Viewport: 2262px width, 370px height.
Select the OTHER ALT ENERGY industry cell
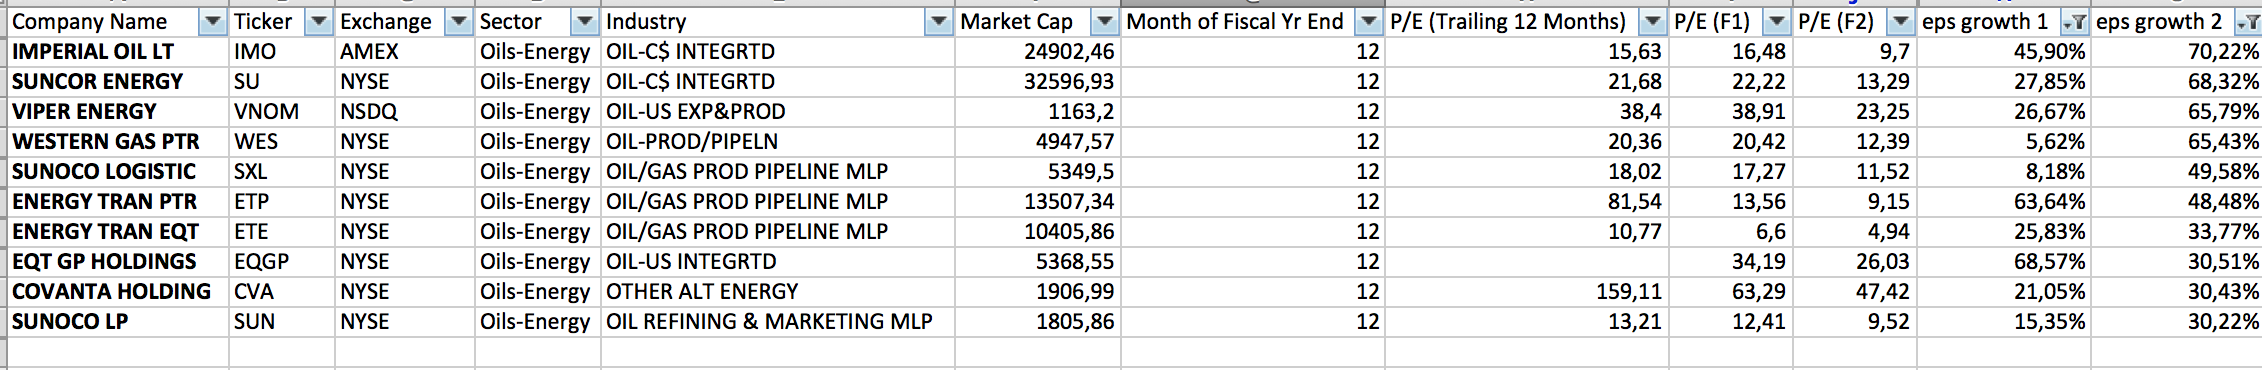[778, 292]
